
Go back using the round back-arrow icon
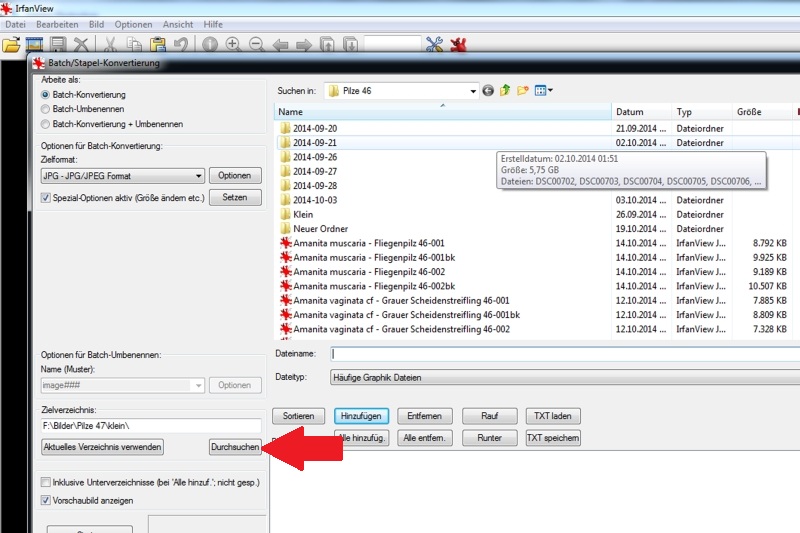(x=488, y=91)
